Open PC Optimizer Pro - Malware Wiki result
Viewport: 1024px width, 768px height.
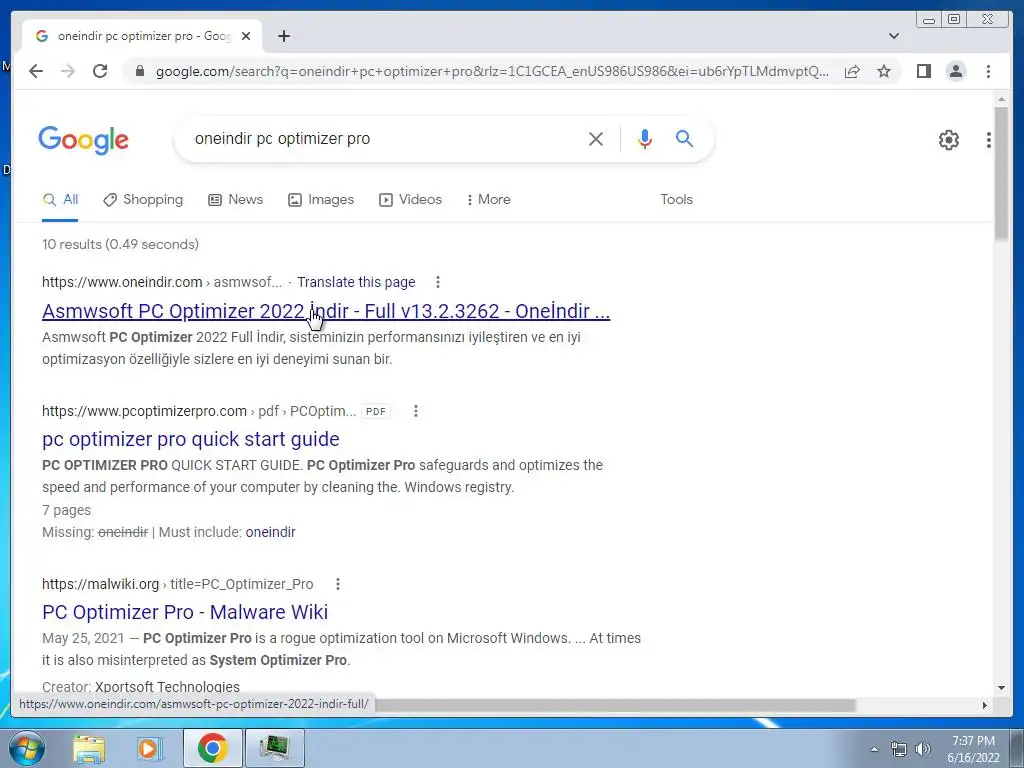185,612
